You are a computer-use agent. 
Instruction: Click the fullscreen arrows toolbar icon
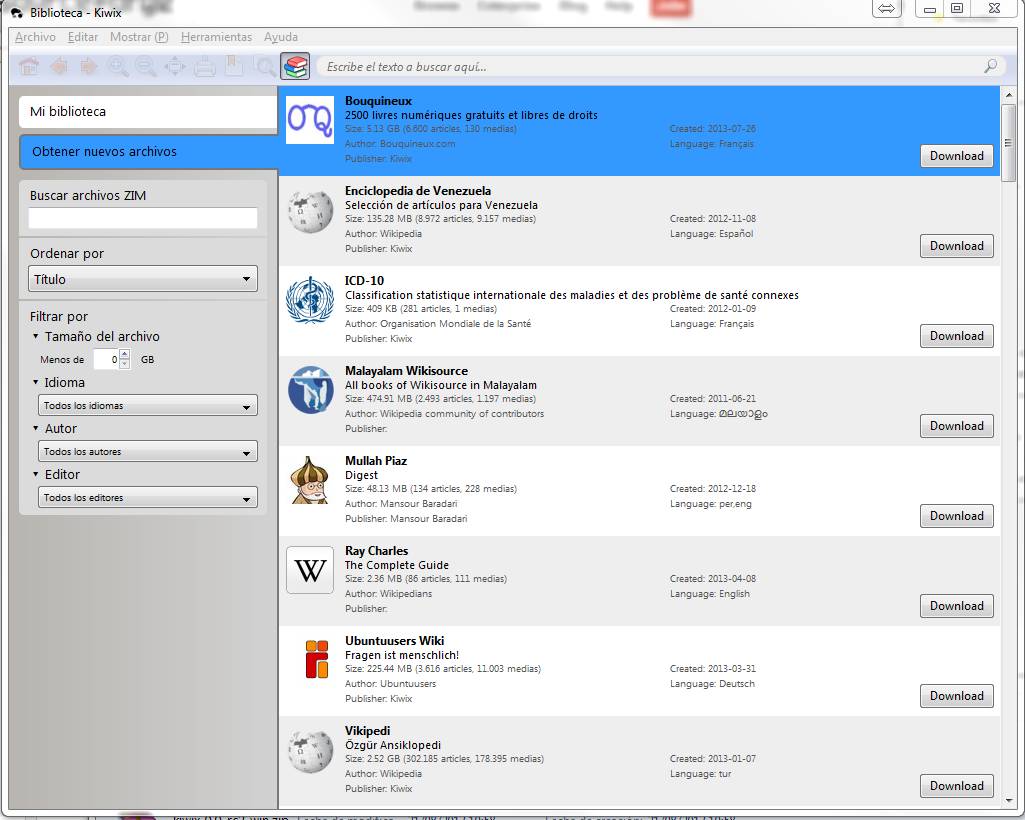click(175, 67)
